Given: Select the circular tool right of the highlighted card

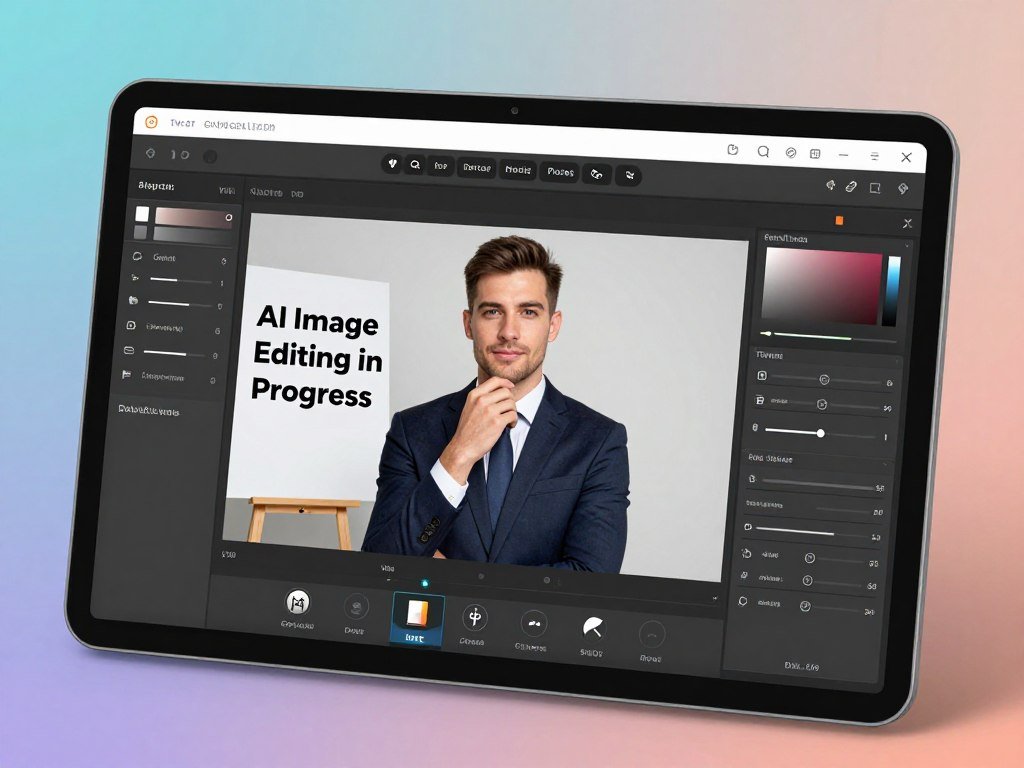Looking at the screenshot, I should click(475, 617).
